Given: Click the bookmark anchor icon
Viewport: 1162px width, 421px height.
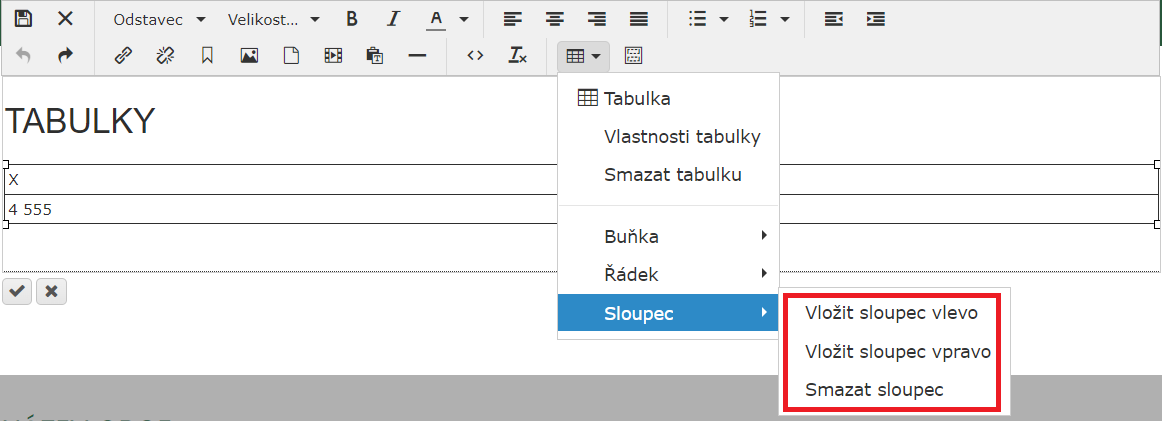Looking at the screenshot, I should pos(207,56).
